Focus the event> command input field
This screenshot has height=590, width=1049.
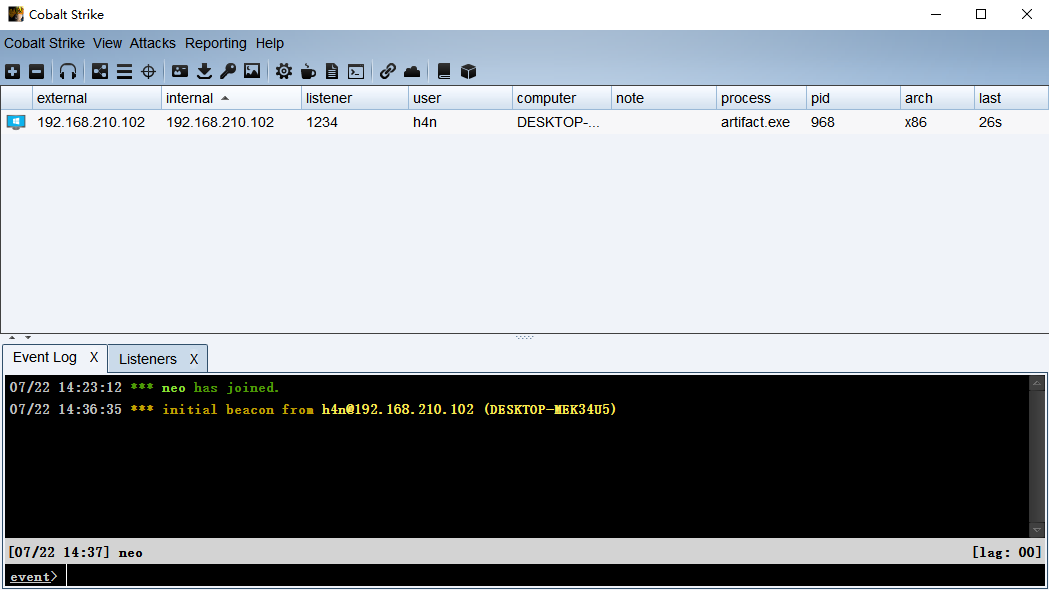555,576
